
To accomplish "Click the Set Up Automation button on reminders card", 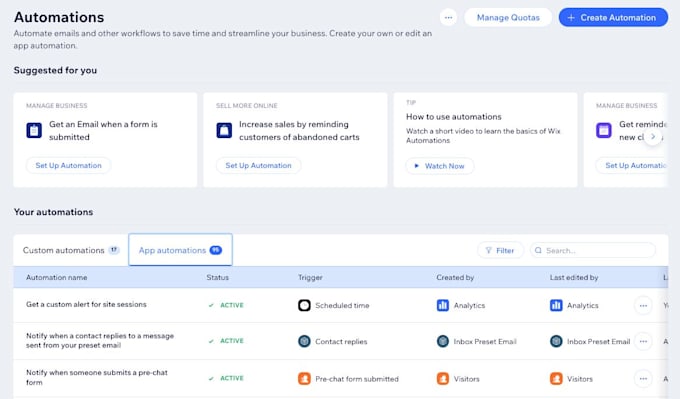I will pos(632,165).
